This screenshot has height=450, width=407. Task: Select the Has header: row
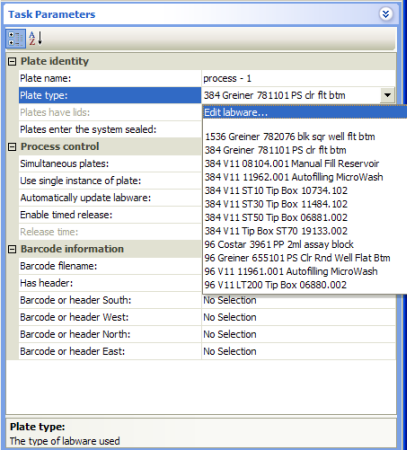[x=110, y=283]
